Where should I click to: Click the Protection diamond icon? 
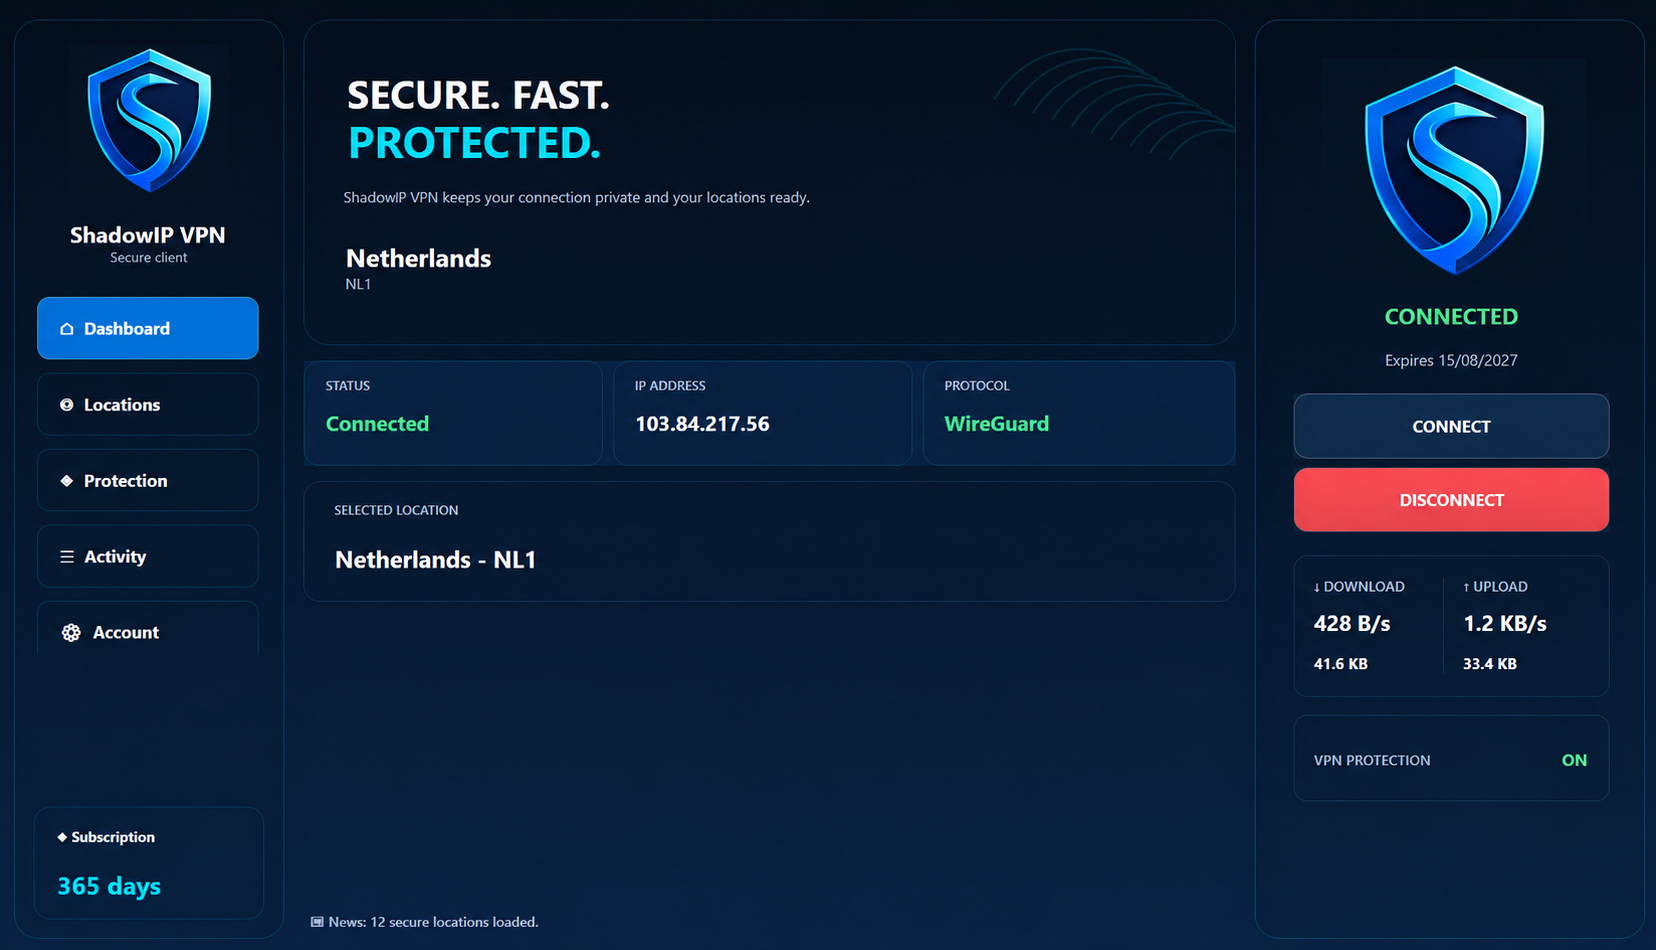(67, 481)
